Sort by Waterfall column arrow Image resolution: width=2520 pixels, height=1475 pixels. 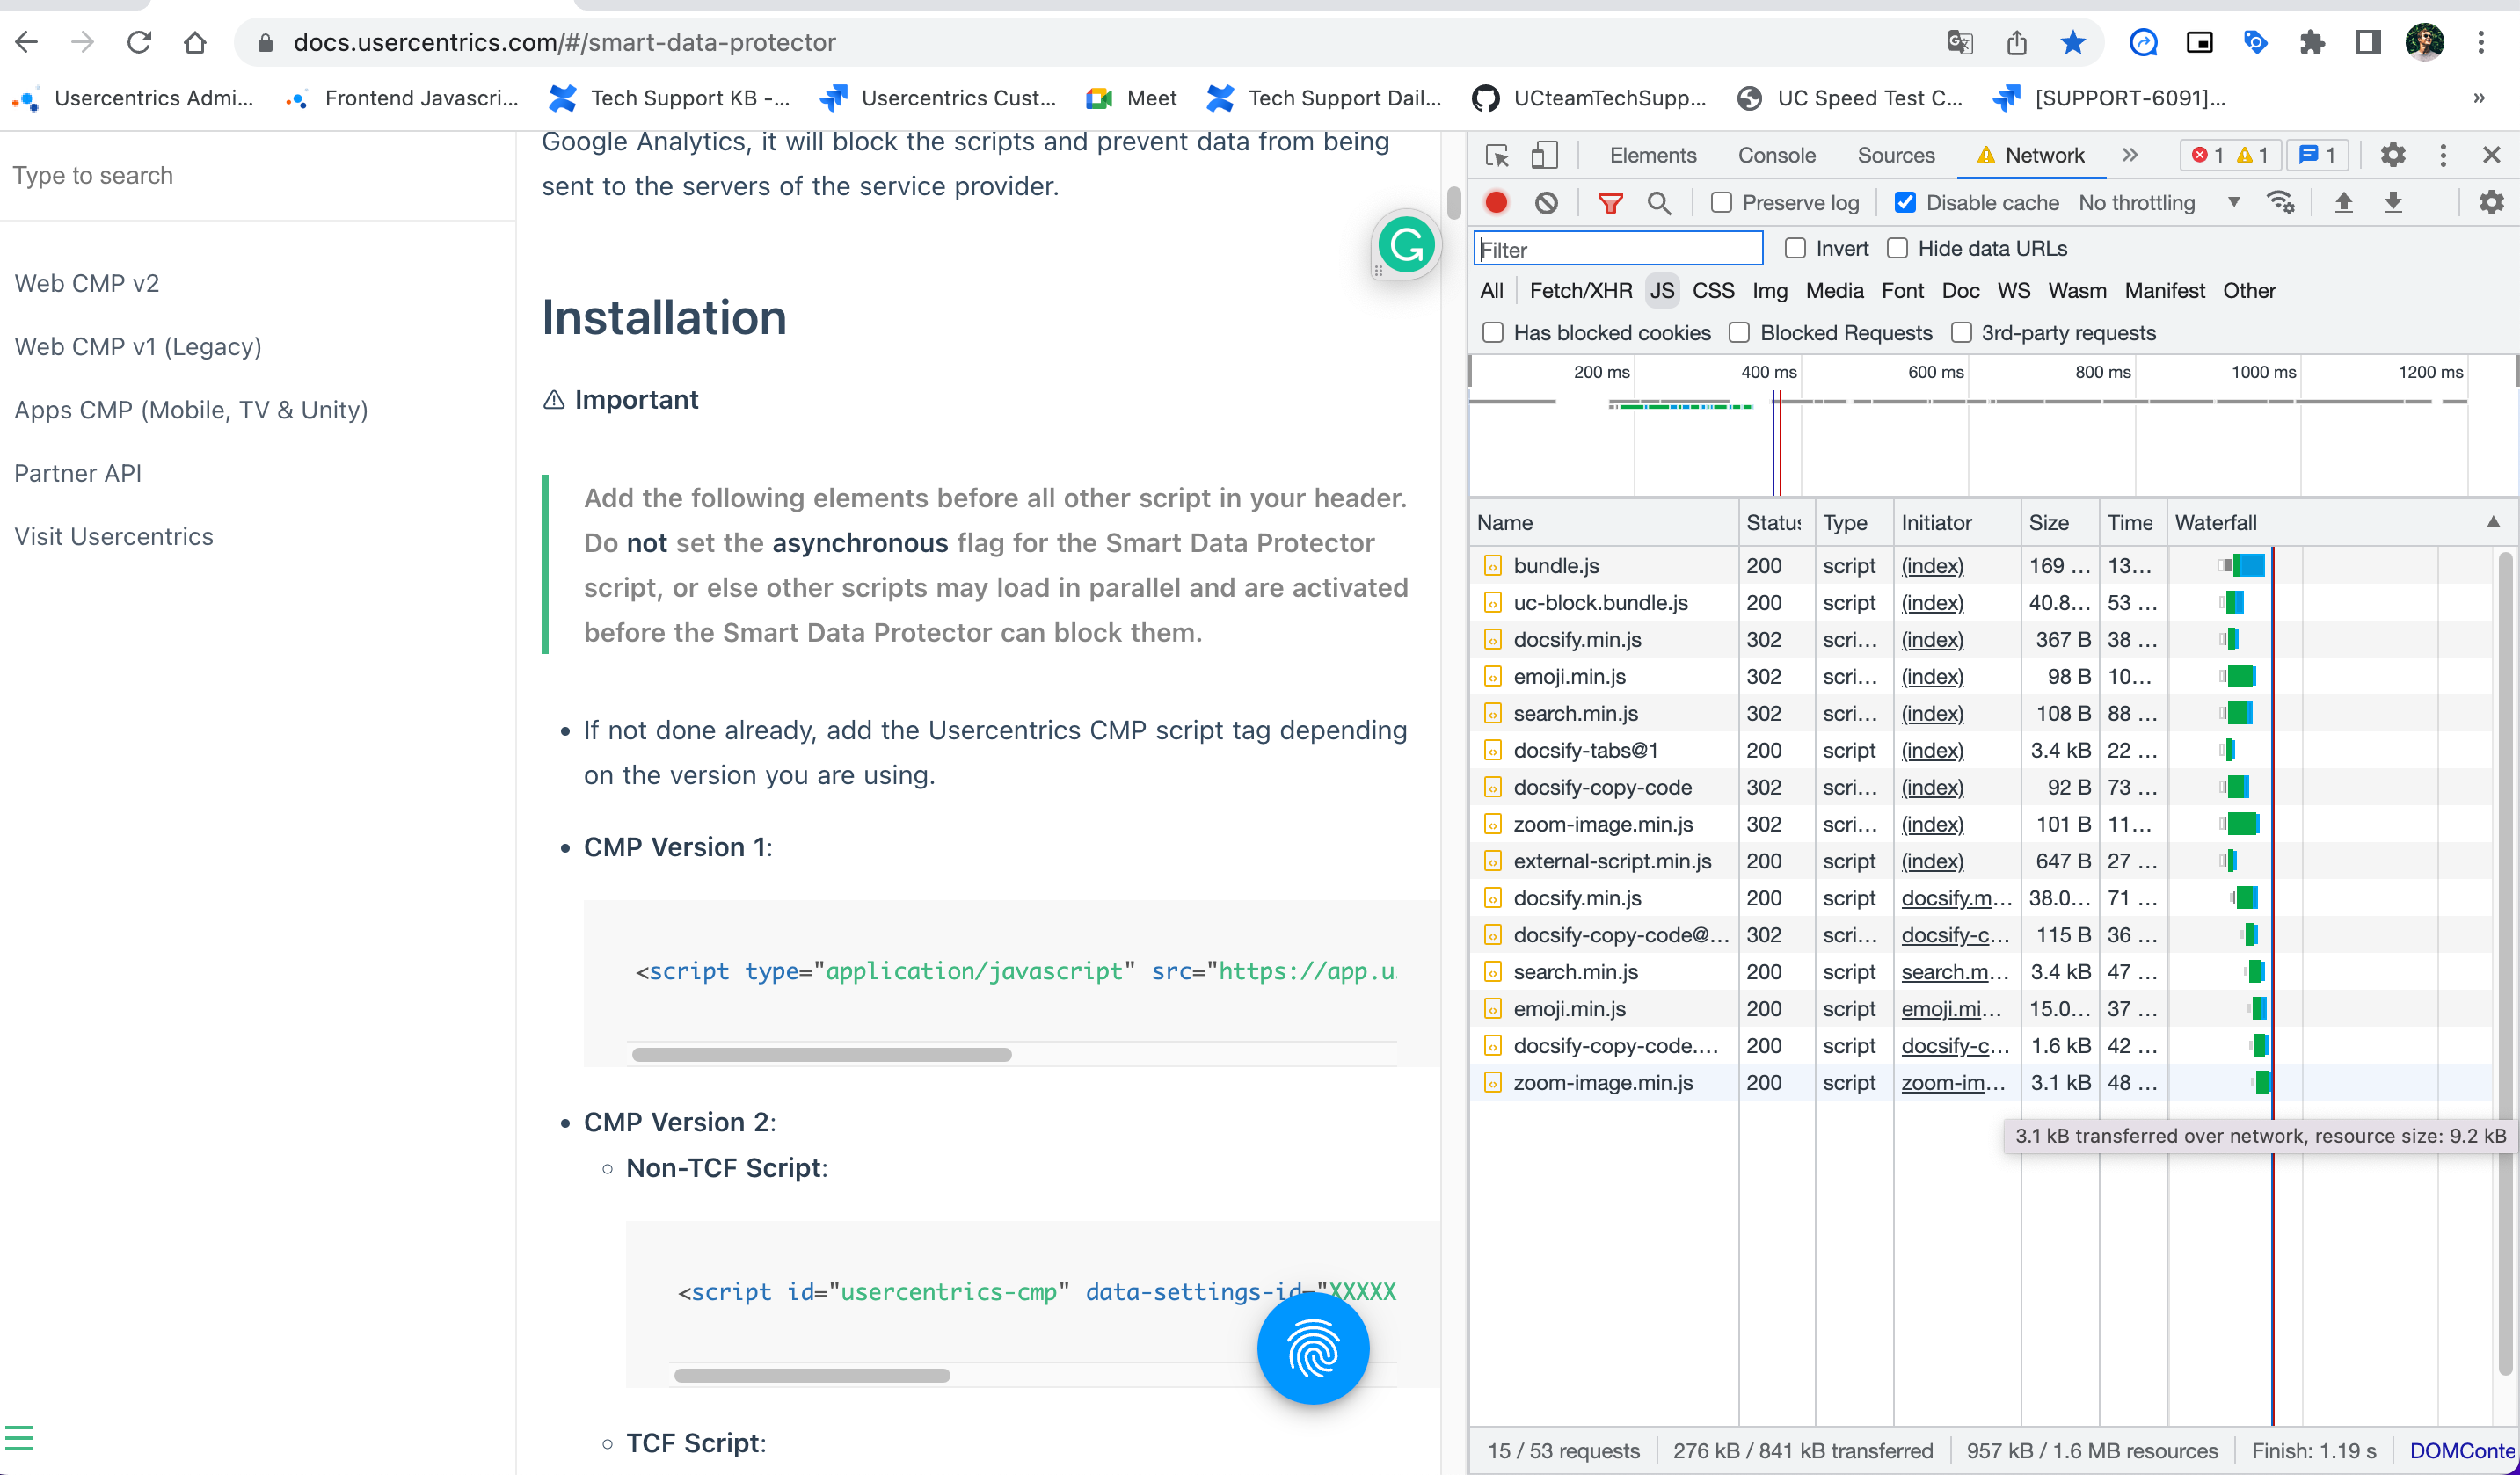click(2493, 522)
